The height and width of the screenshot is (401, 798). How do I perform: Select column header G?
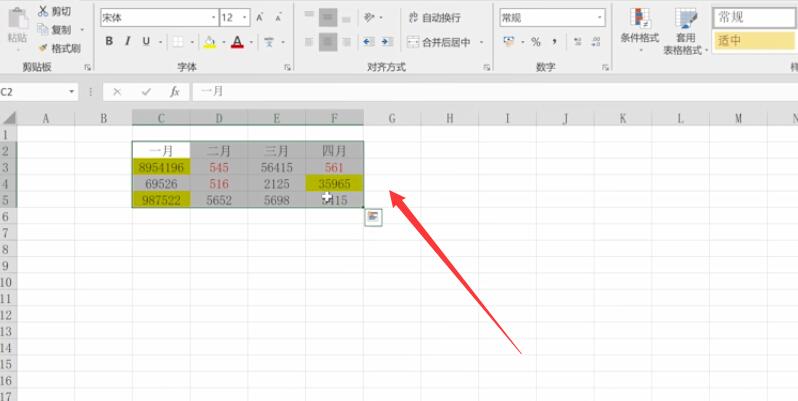(392, 119)
